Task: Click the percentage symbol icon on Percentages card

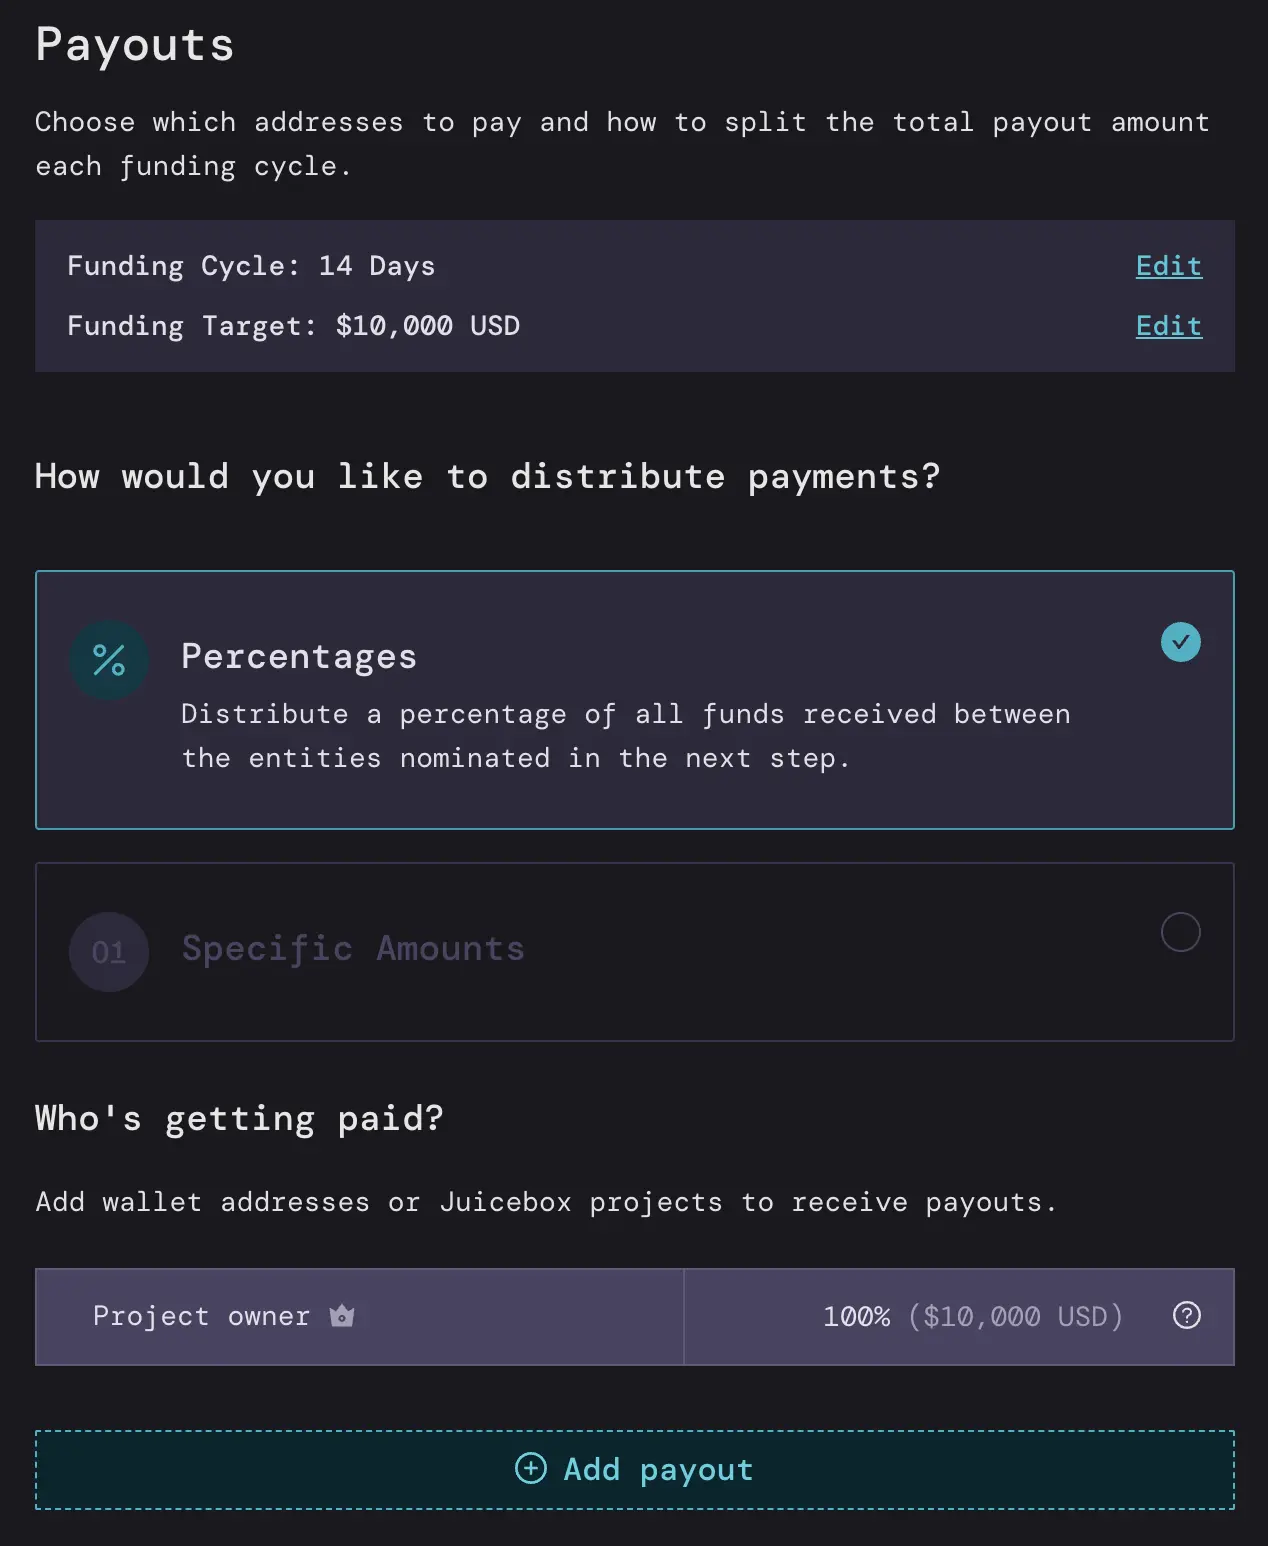Action: pos(109,660)
